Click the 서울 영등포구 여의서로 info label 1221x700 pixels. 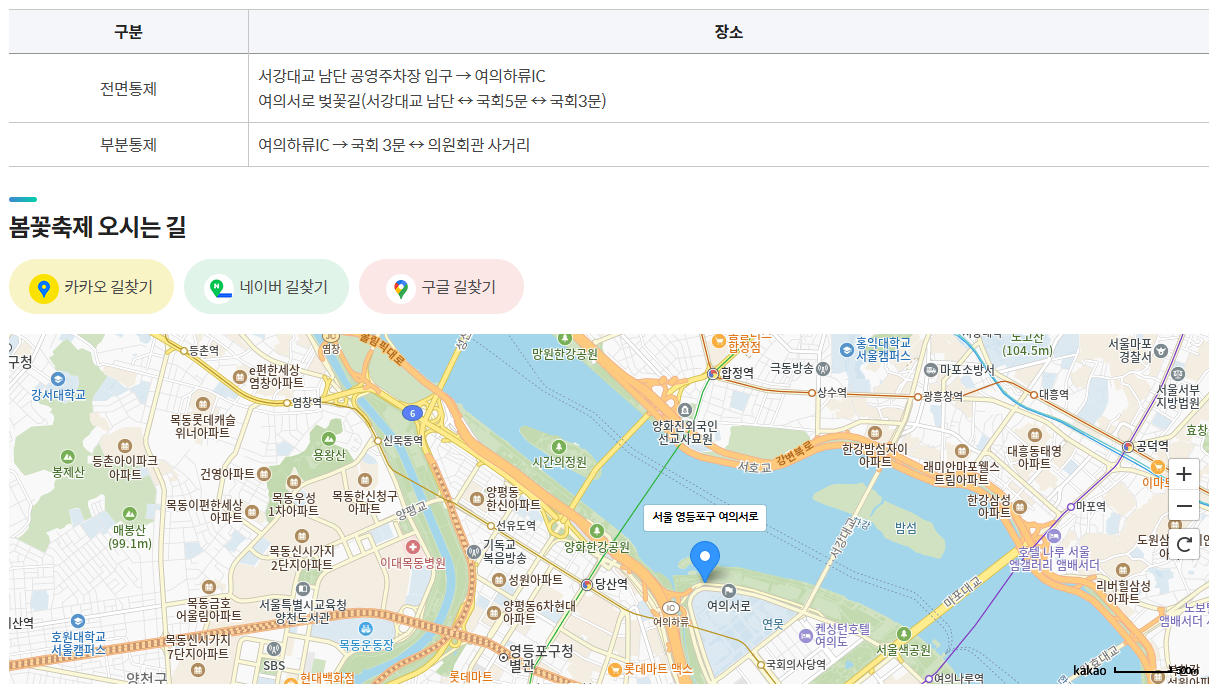pos(705,517)
